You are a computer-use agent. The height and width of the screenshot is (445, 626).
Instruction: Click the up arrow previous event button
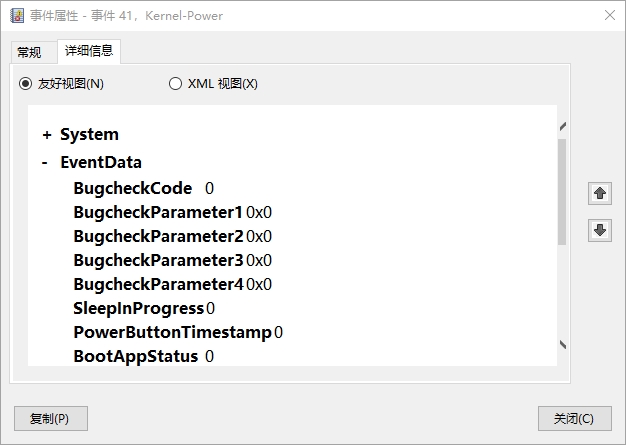600,194
